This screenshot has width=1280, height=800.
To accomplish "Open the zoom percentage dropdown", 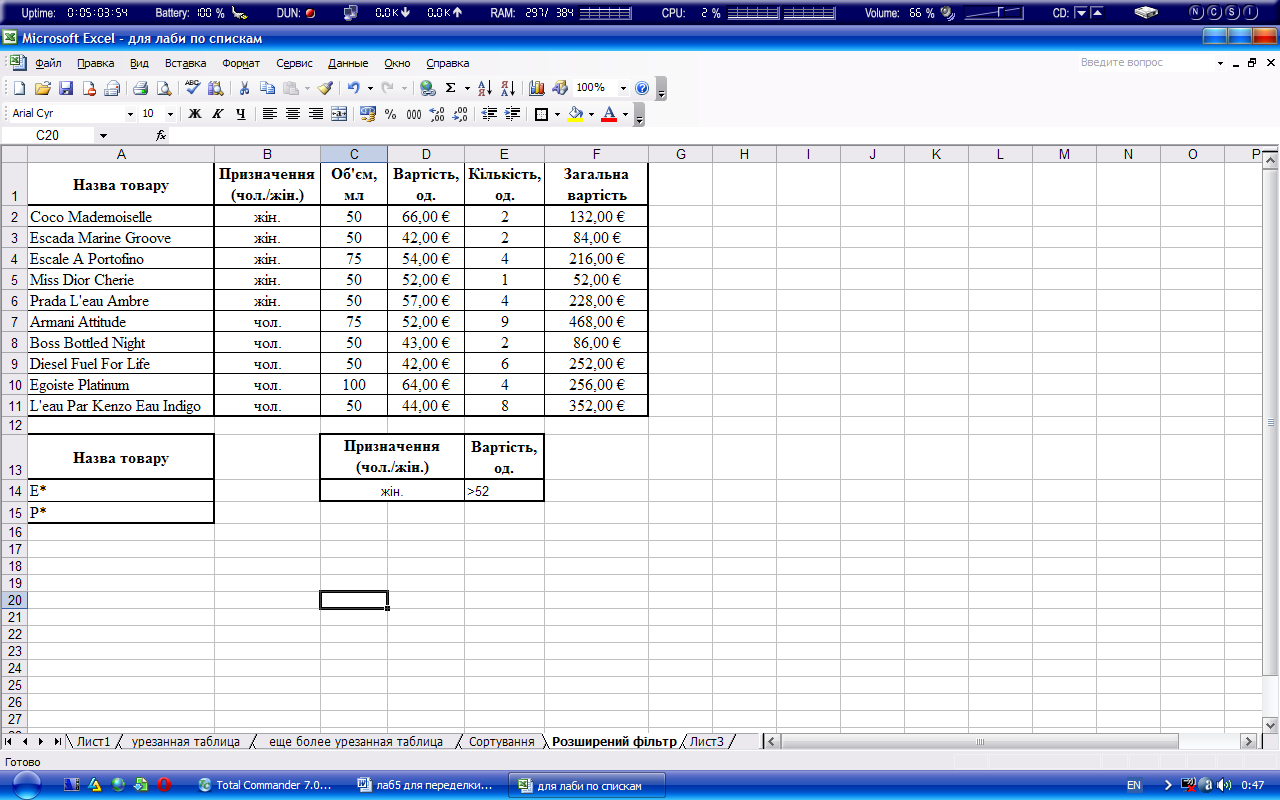I will tap(624, 88).
